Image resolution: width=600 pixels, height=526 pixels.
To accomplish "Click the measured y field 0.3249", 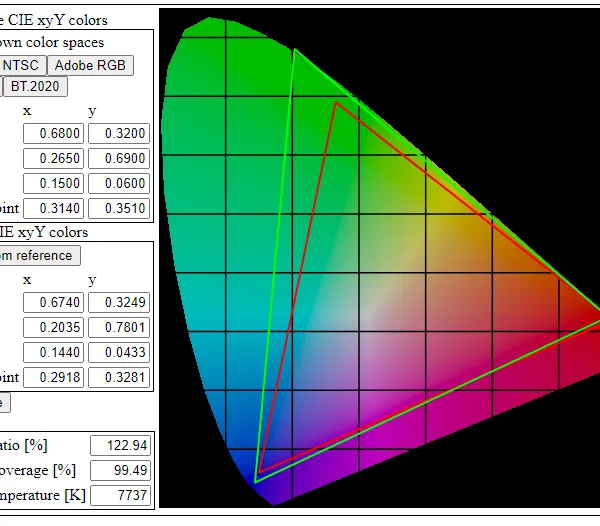I will pyautogui.click(x=119, y=303).
